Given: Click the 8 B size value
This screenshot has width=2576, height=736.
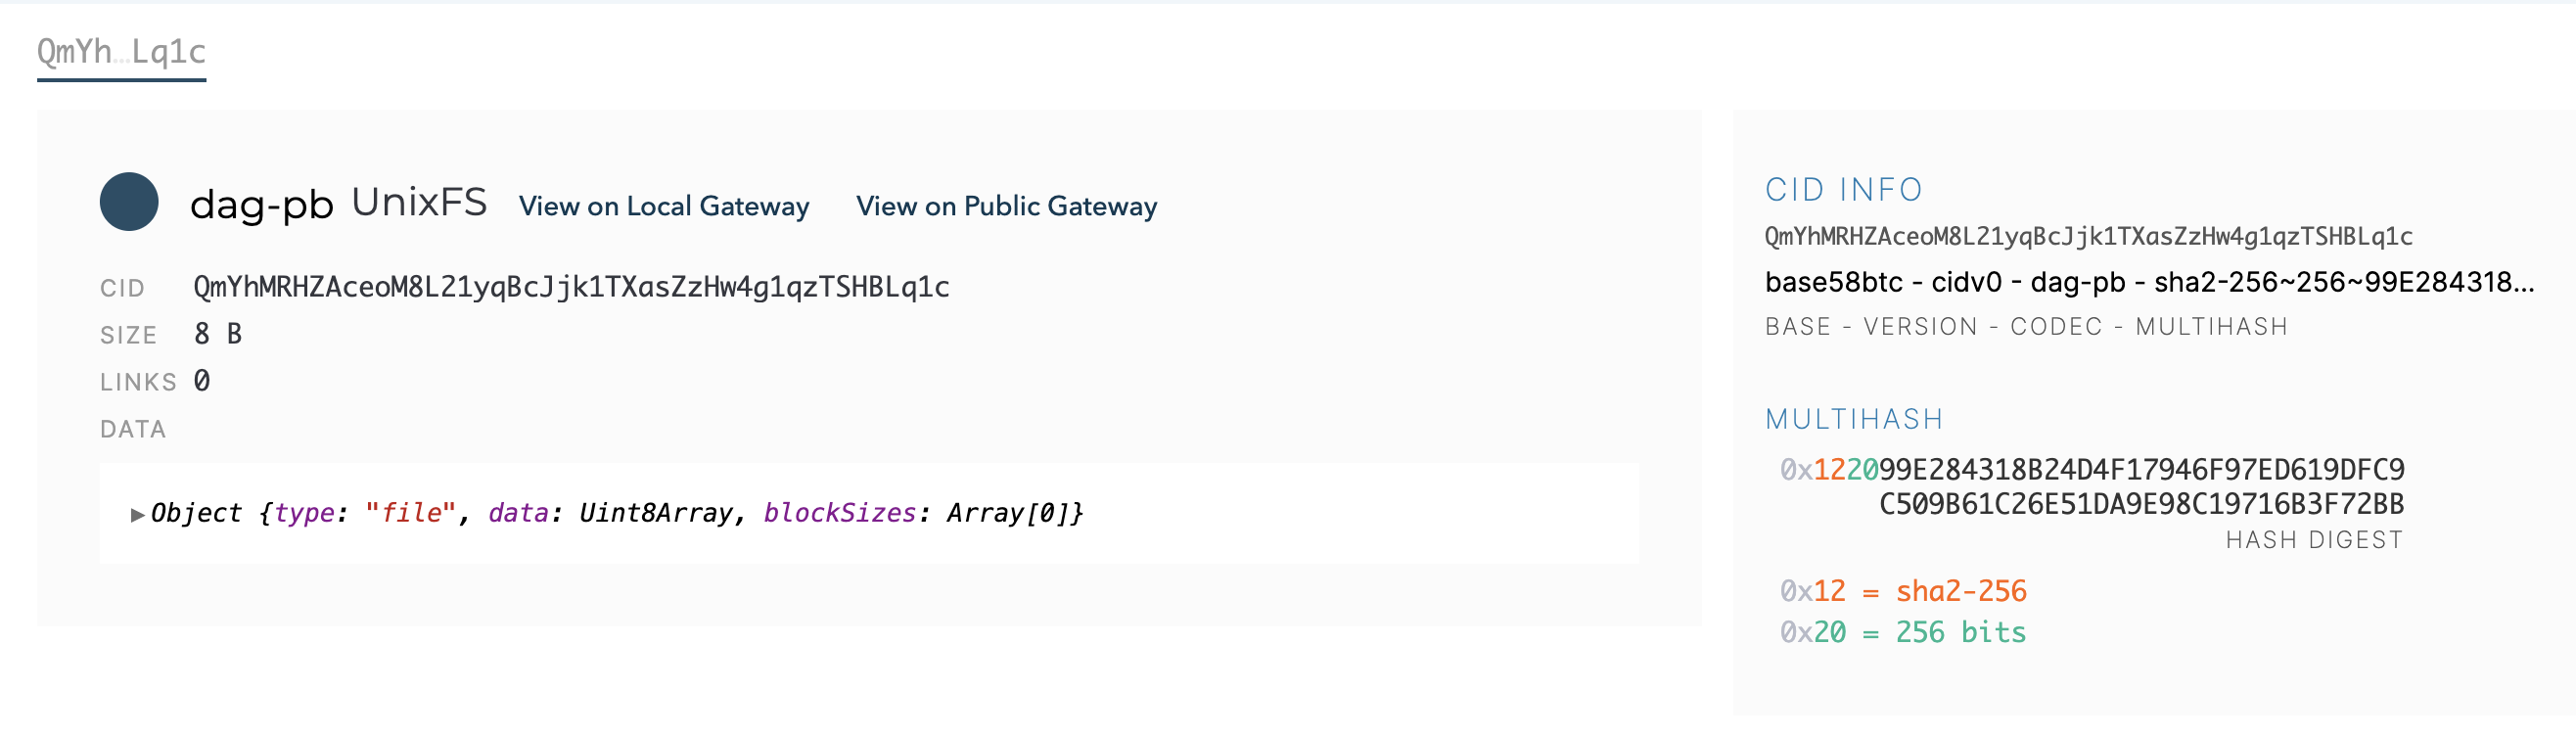Looking at the screenshot, I should coord(218,334).
